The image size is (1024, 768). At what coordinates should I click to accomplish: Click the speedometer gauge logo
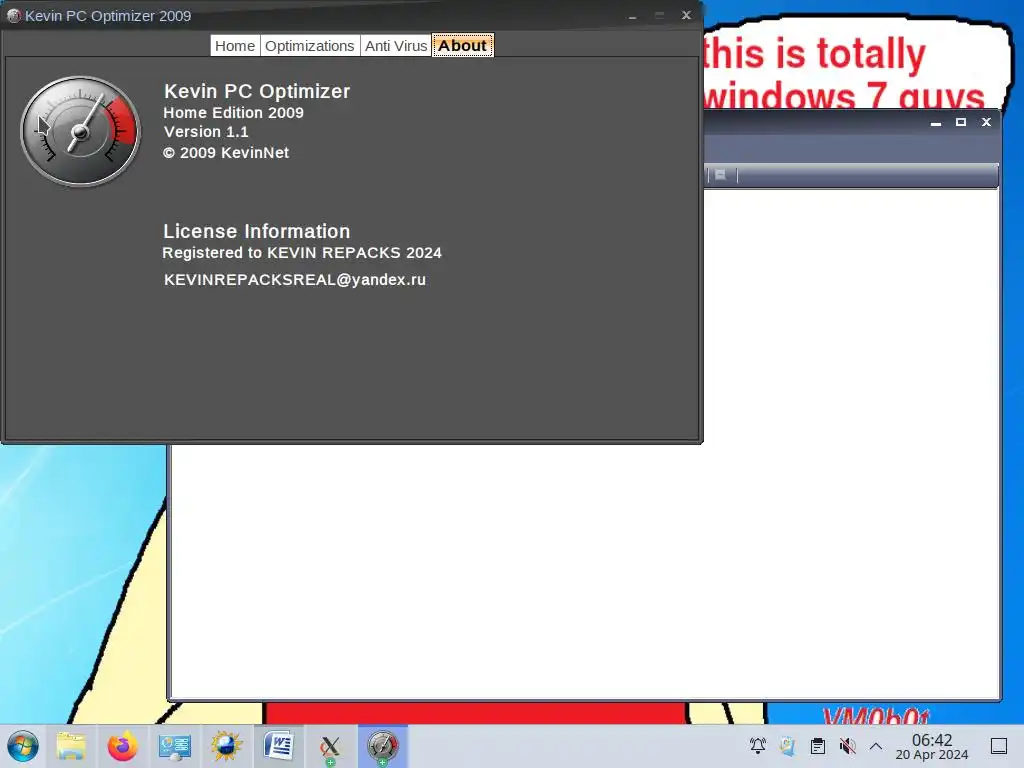click(x=80, y=131)
